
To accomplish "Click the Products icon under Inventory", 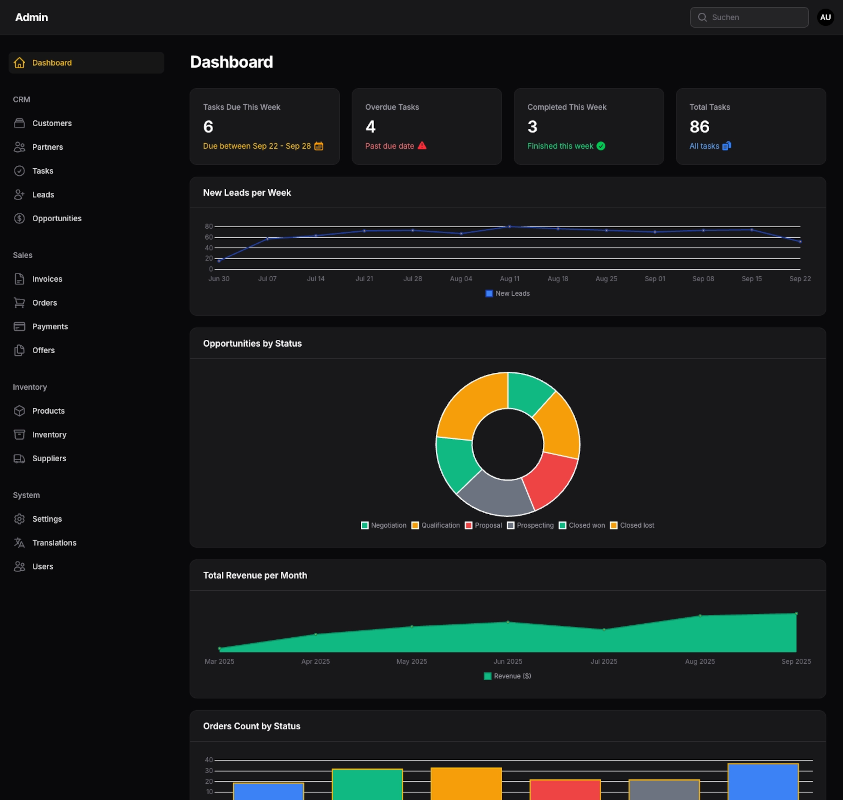I will pos(19,411).
